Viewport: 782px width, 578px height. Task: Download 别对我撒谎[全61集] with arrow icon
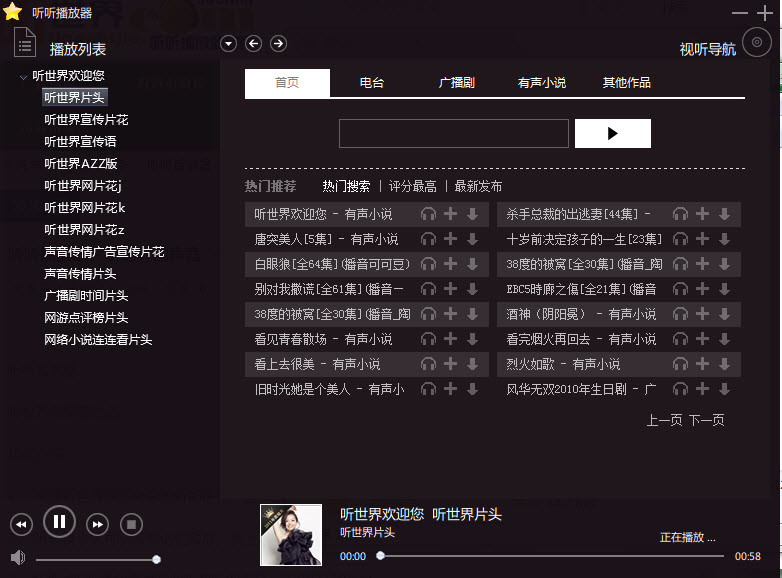[x=472, y=289]
